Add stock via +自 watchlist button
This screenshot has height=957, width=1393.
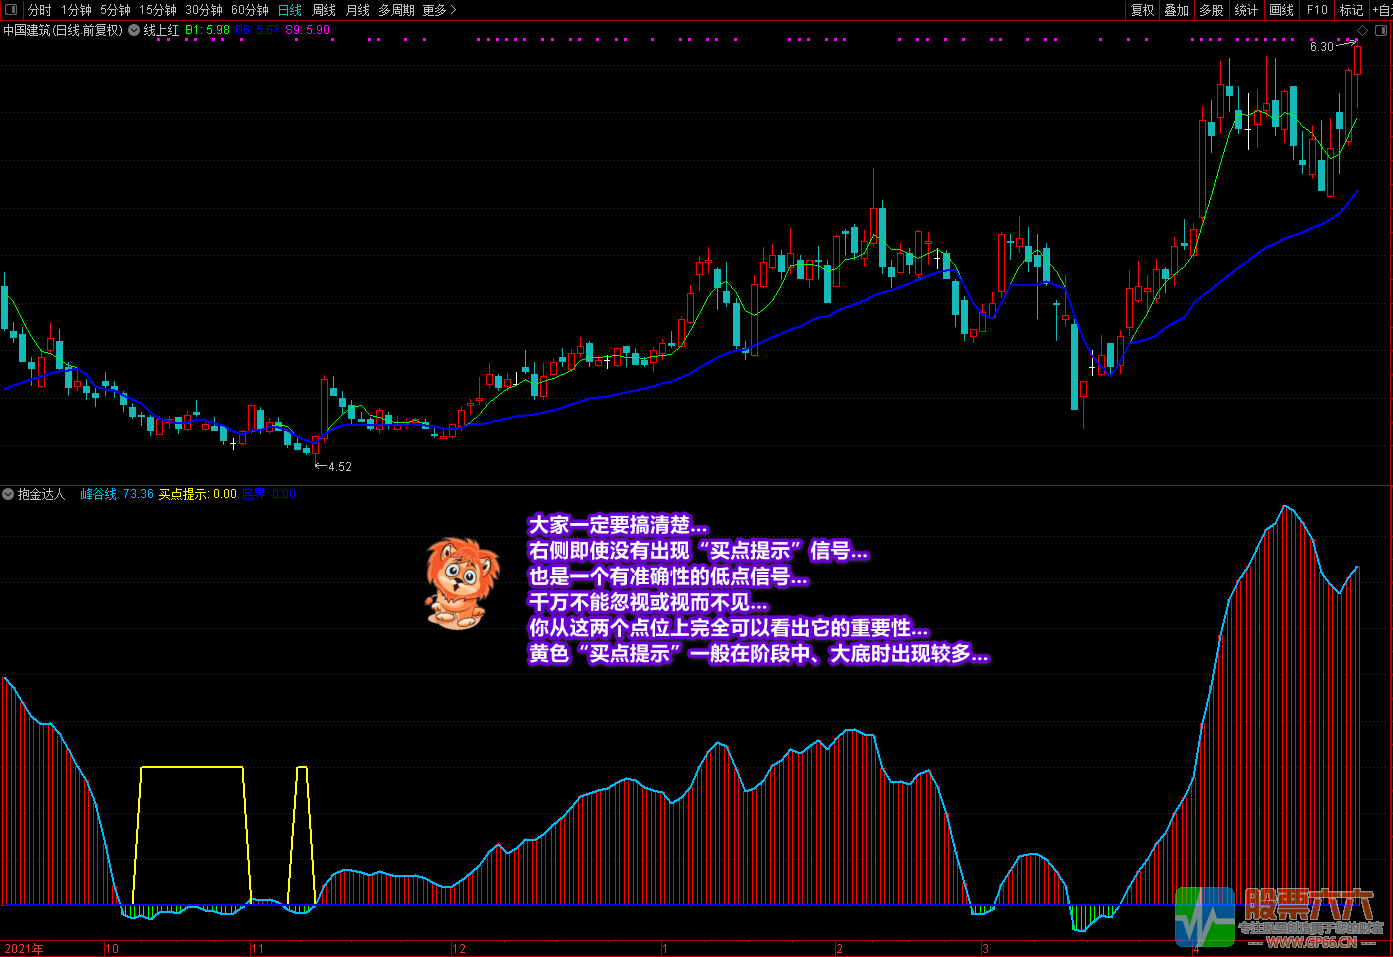(1382, 10)
